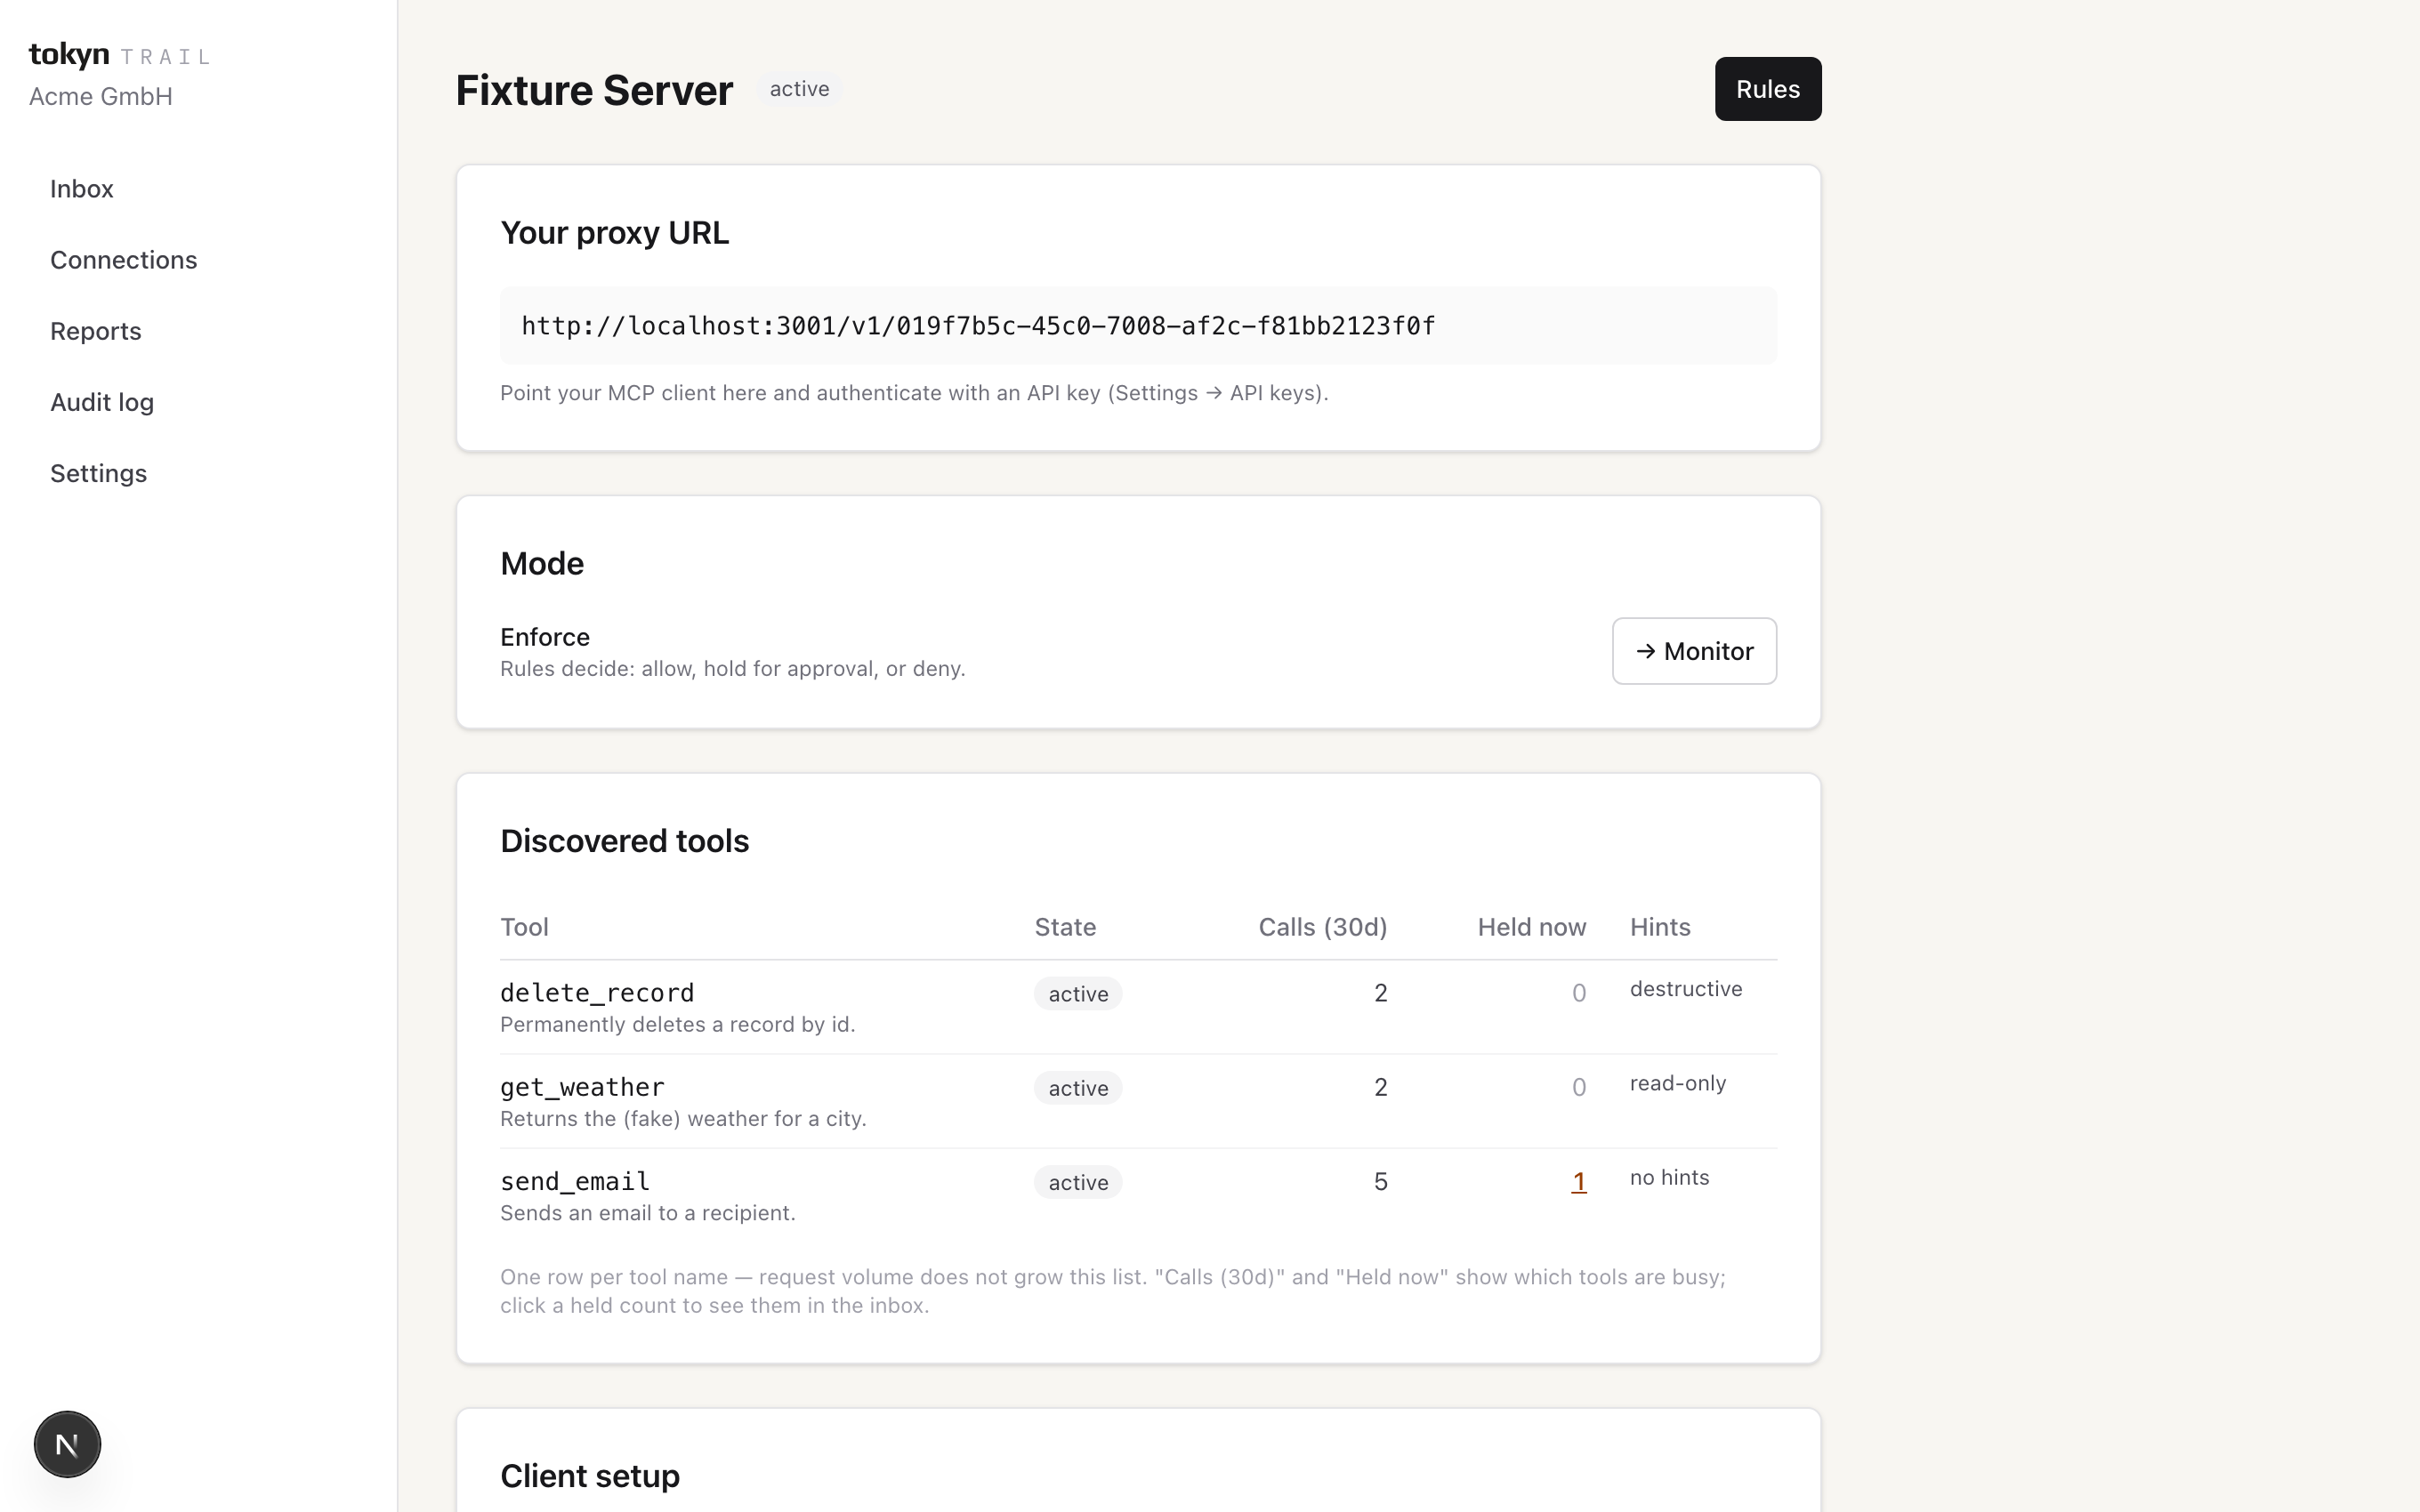Switch mode to Monitor
Image resolution: width=2420 pixels, height=1512 pixels.
(1694, 651)
